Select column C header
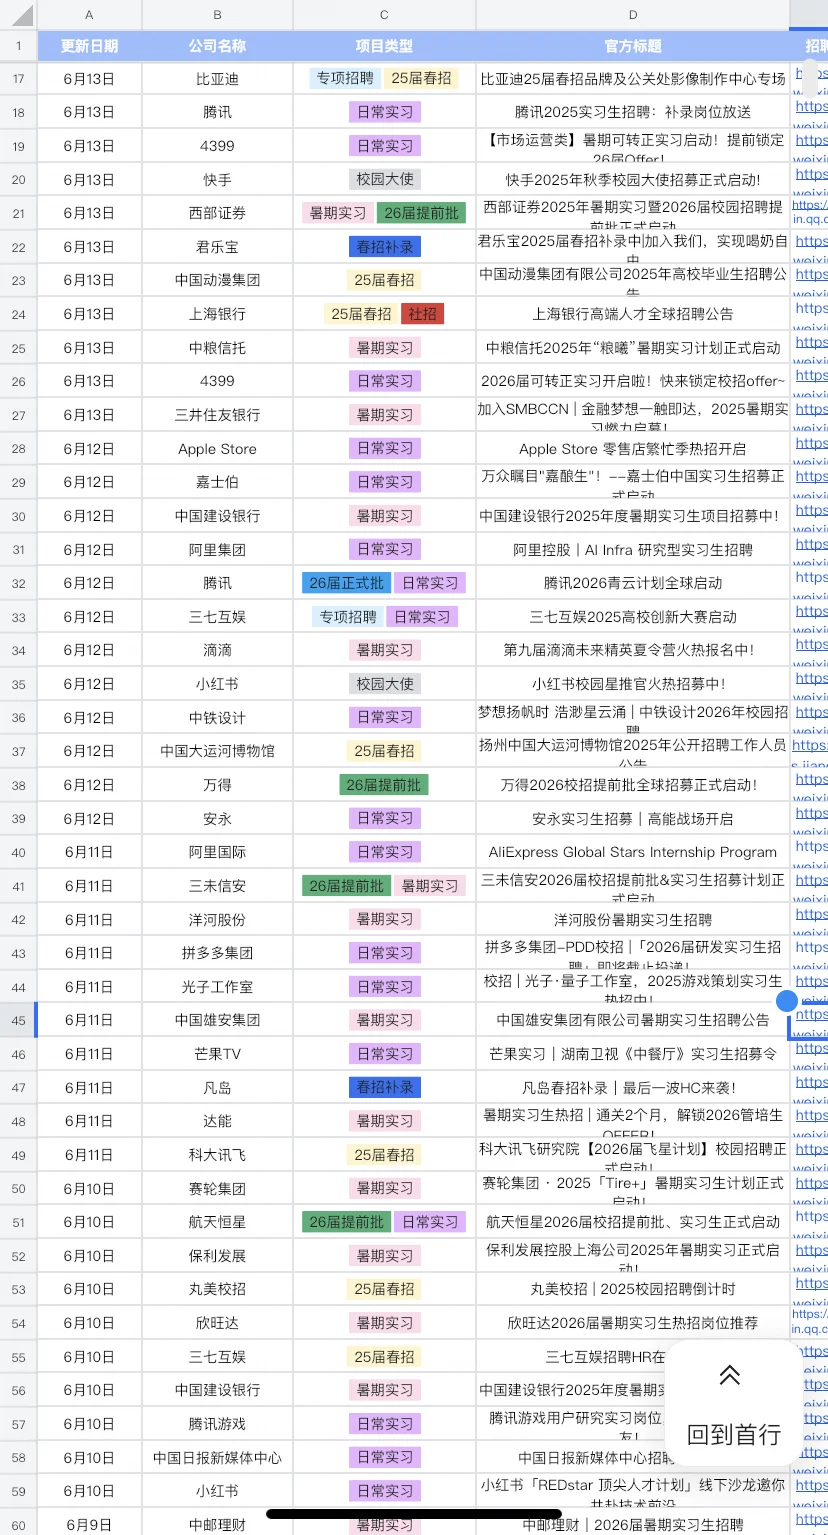828x1535 pixels. (x=384, y=15)
